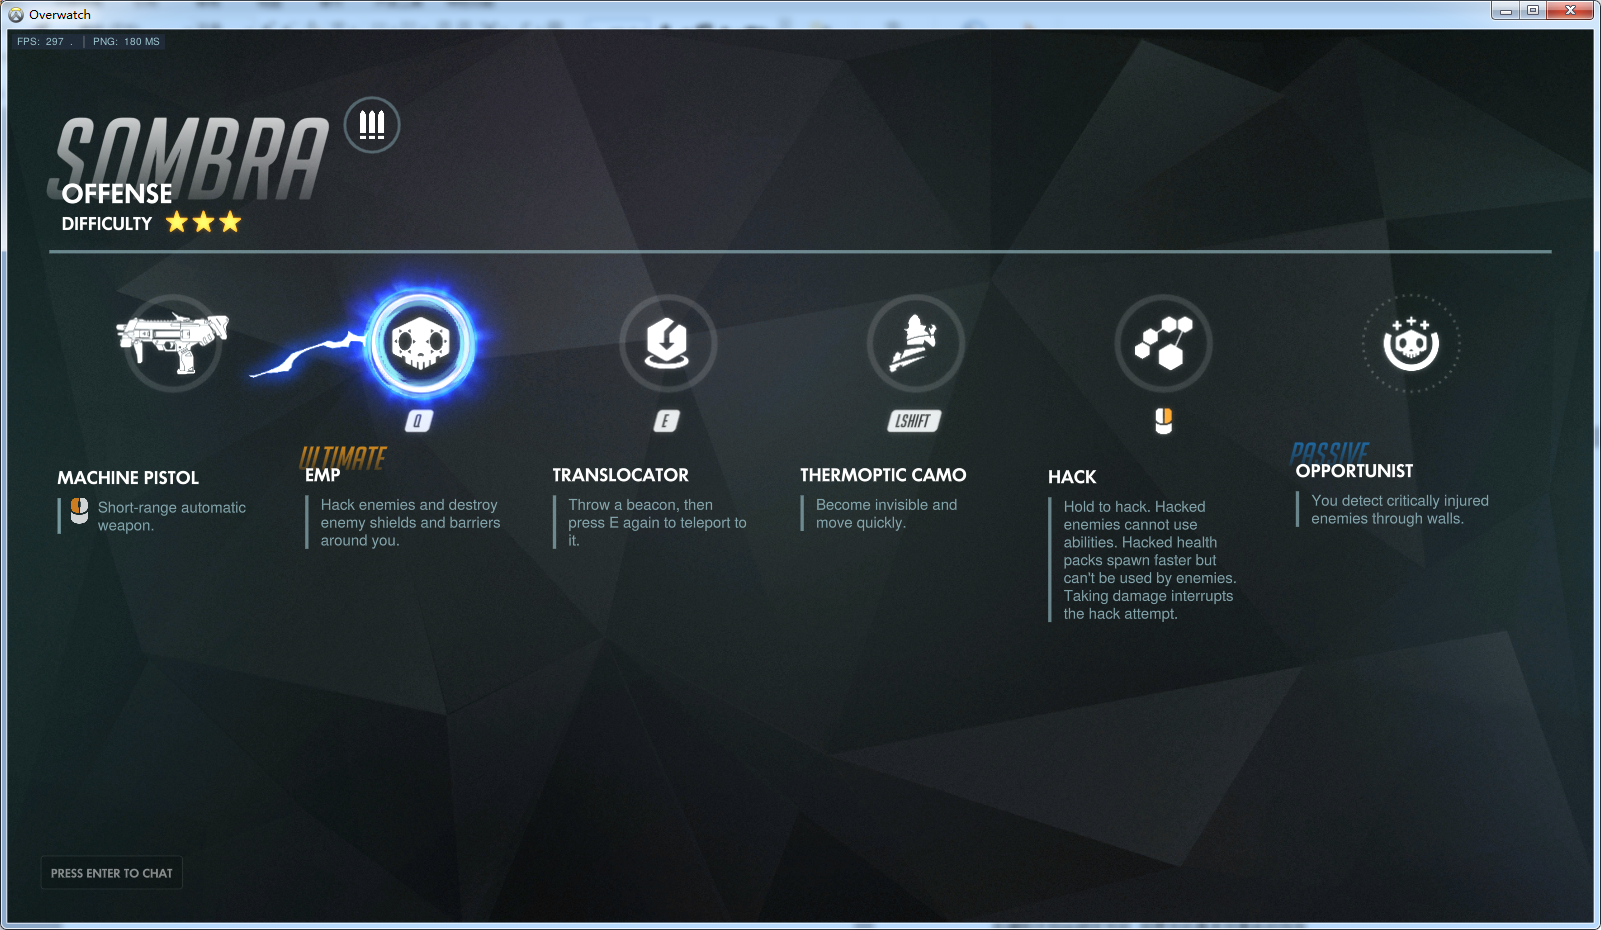Click the 'Throw a beacon' description text
The image size is (1601, 930).
[657, 522]
